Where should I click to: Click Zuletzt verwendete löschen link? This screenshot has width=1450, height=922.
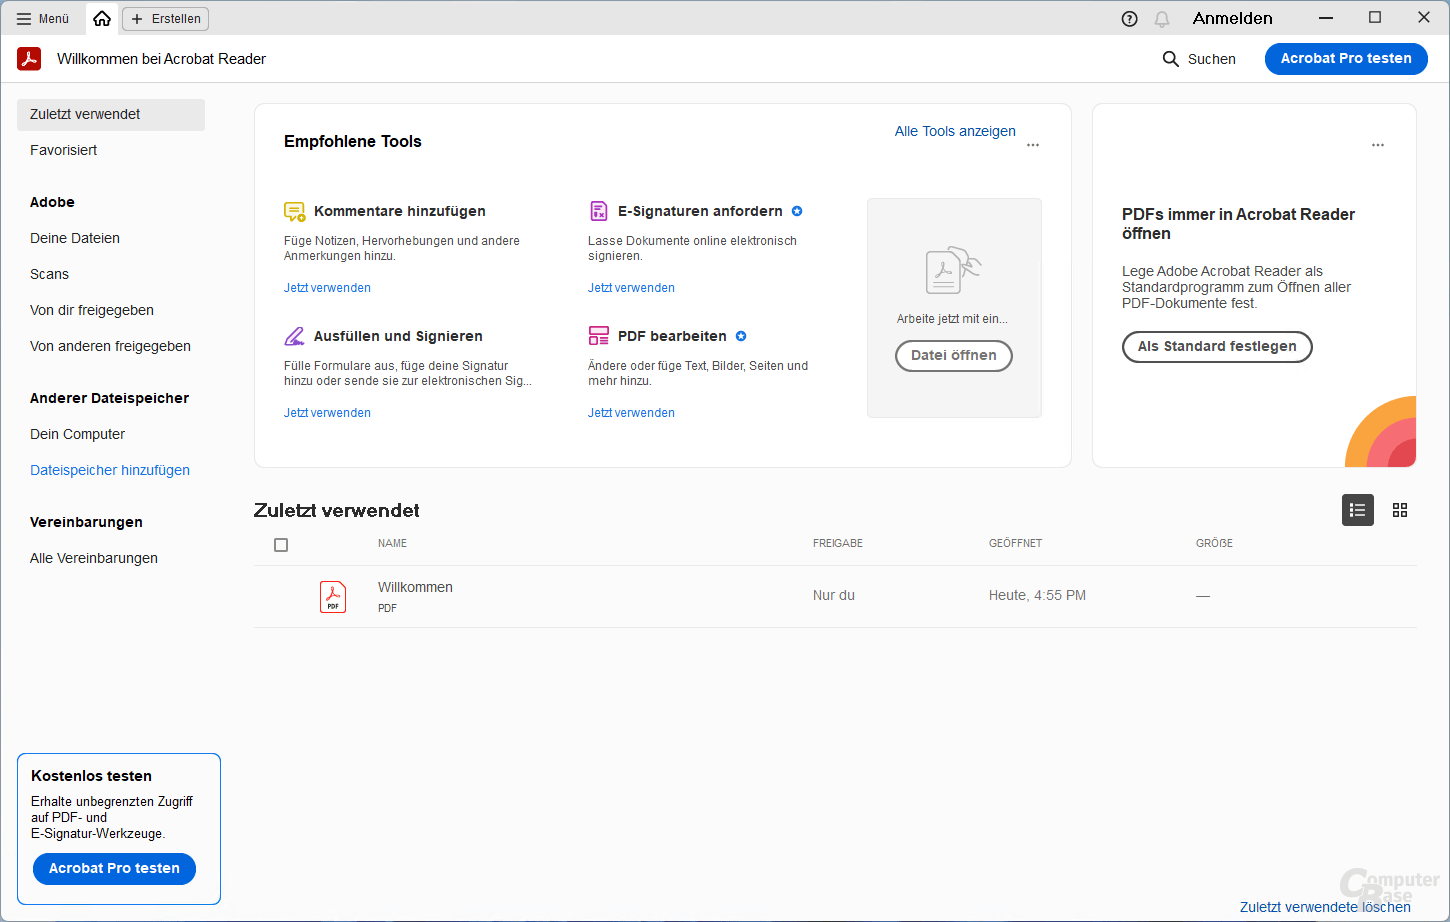pos(1325,907)
